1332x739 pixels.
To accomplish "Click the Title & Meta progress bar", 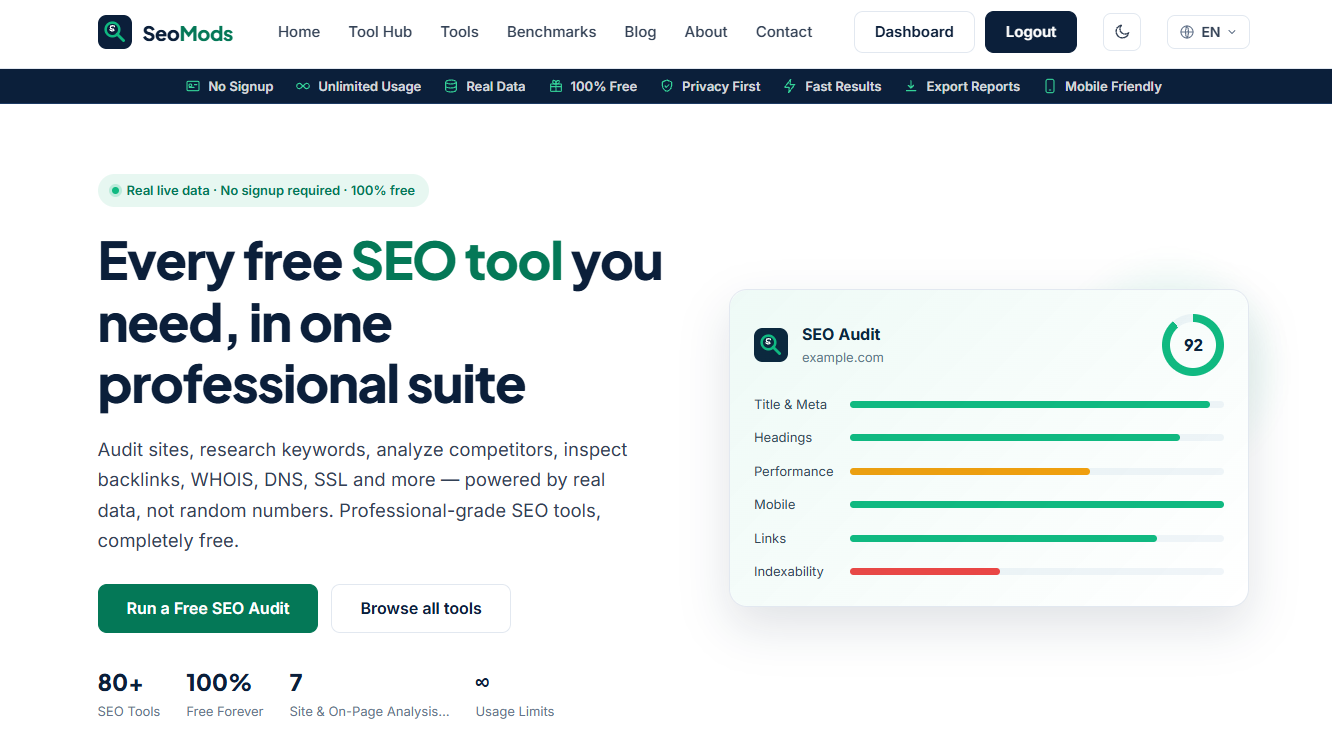I will (x=1037, y=404).
